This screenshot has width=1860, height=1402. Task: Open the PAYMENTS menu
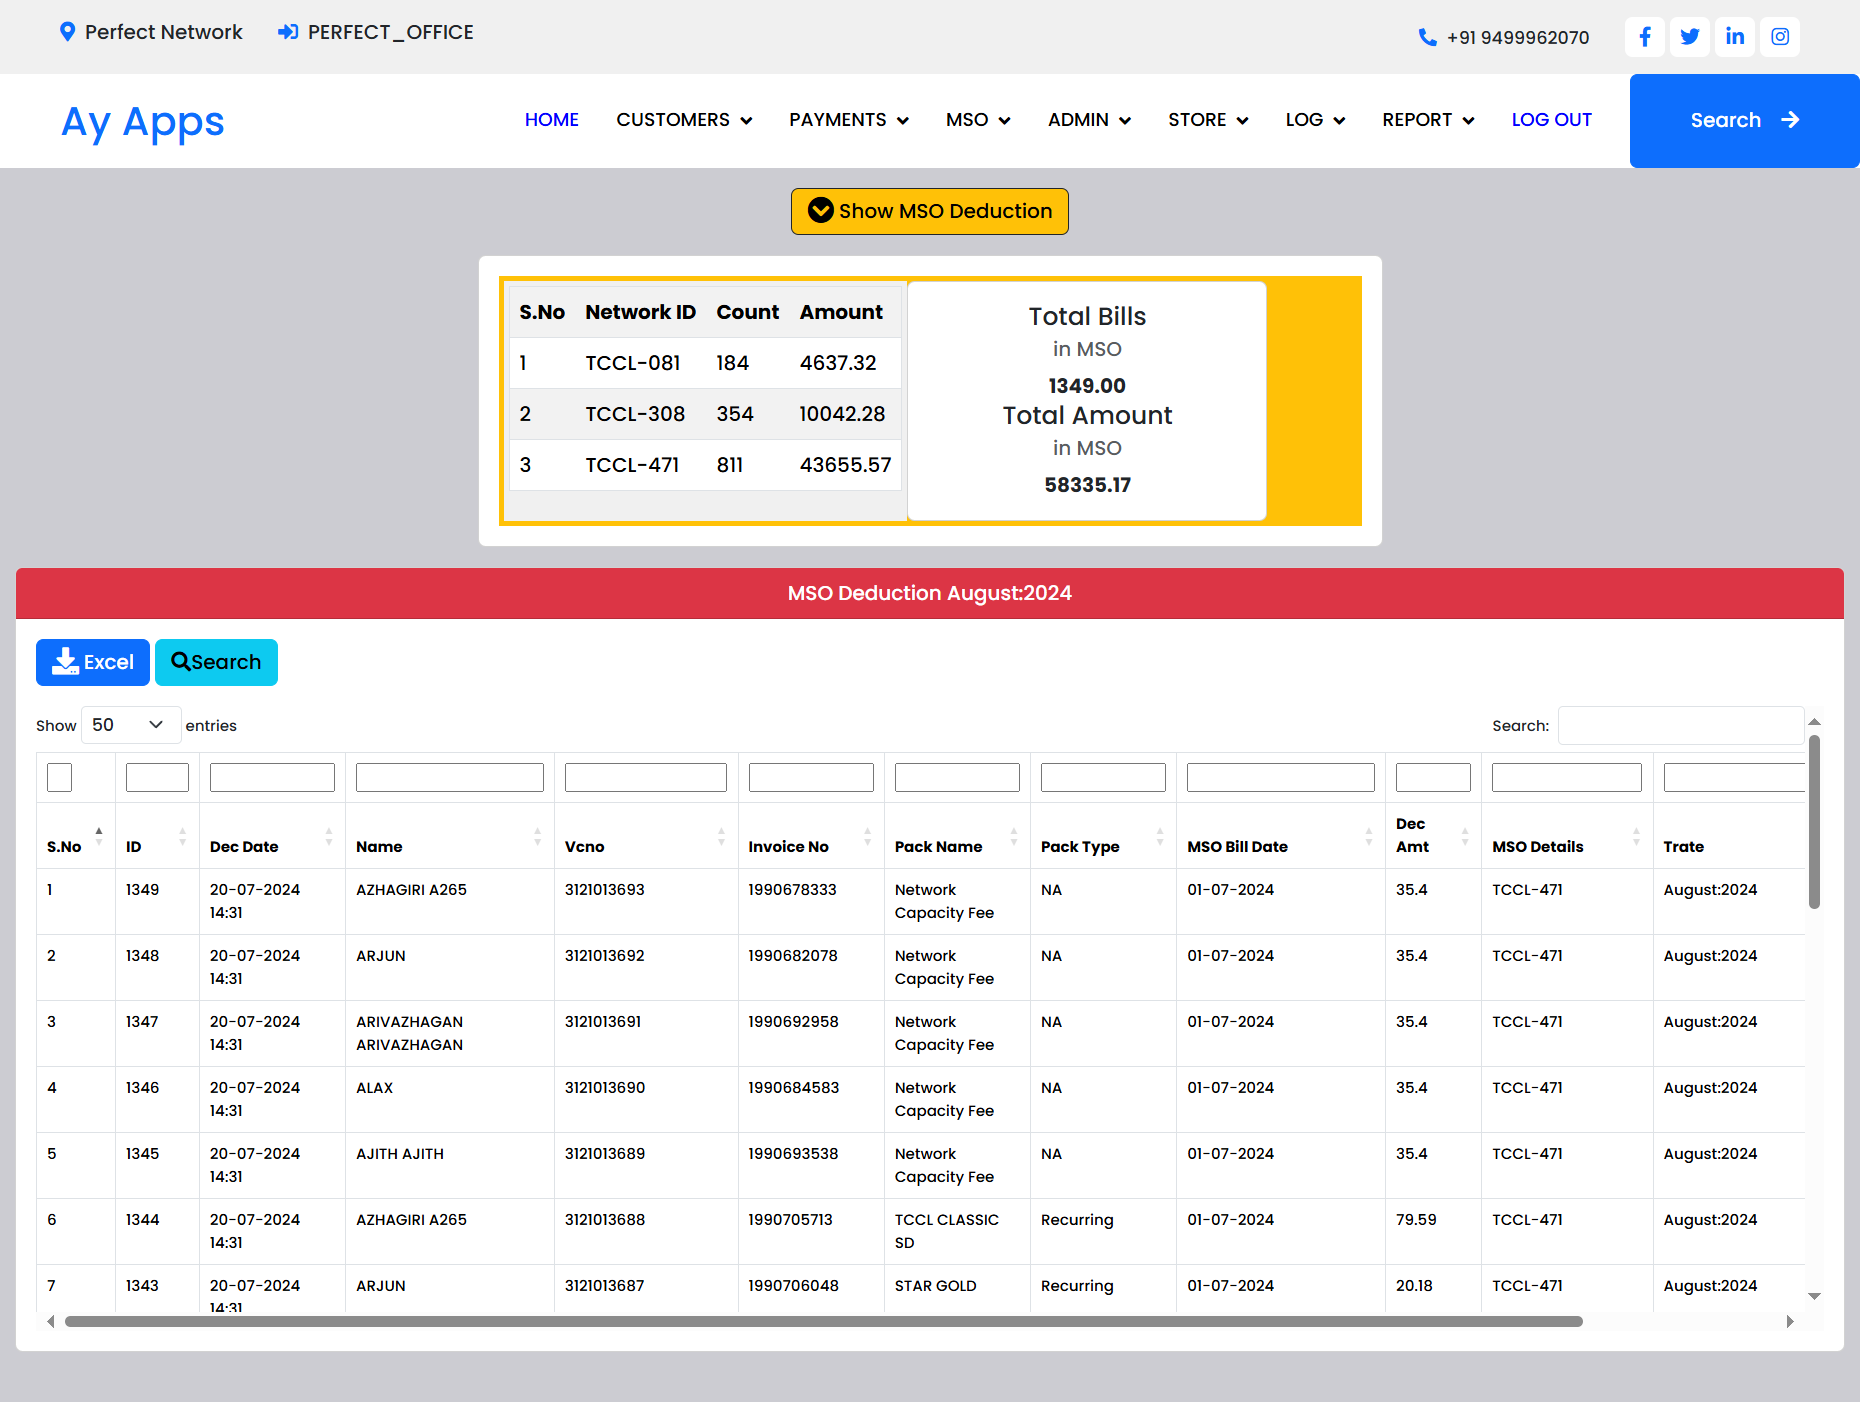pyautogui.click(x=848, y=120)
